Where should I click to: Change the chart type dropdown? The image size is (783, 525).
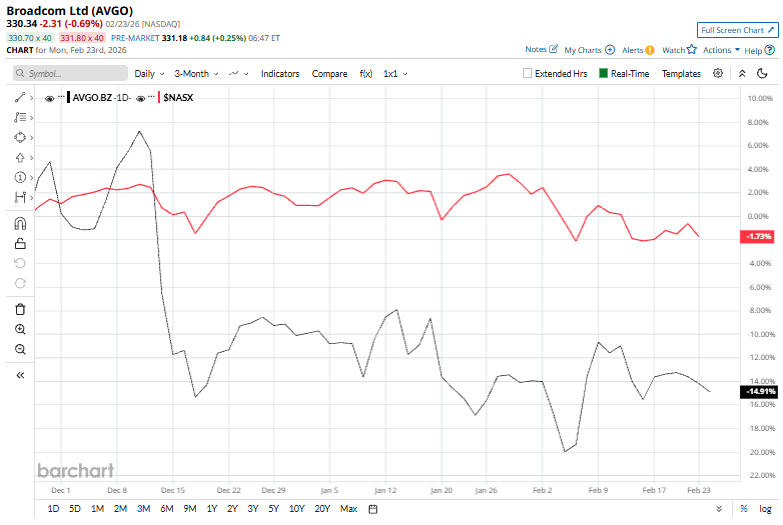(238, 73)
